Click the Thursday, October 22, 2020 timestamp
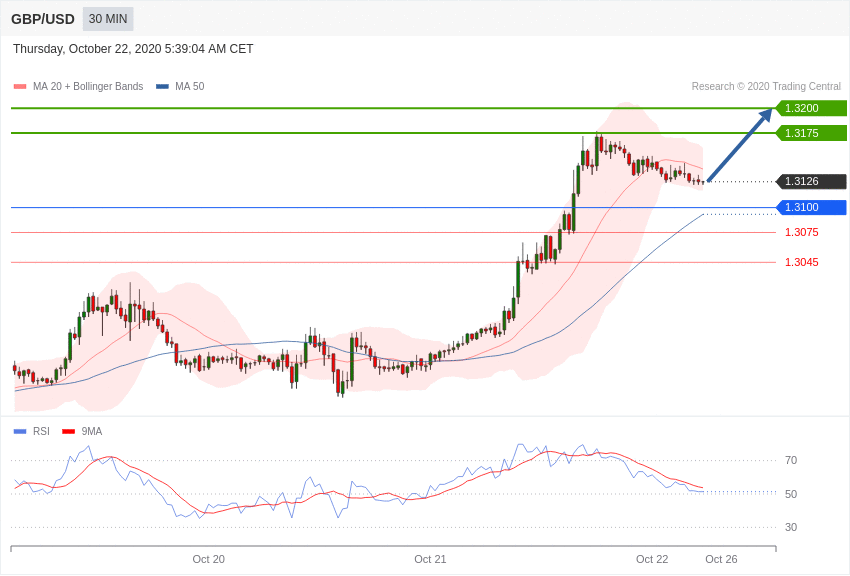This screenshot has width=850, height=576. 133,49
